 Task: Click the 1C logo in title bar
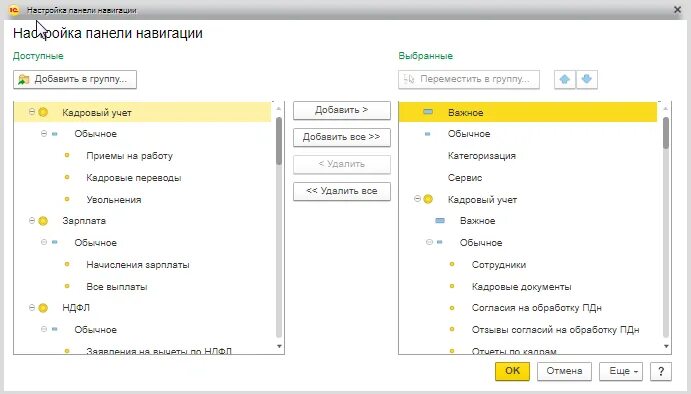(x=14, y=10)
